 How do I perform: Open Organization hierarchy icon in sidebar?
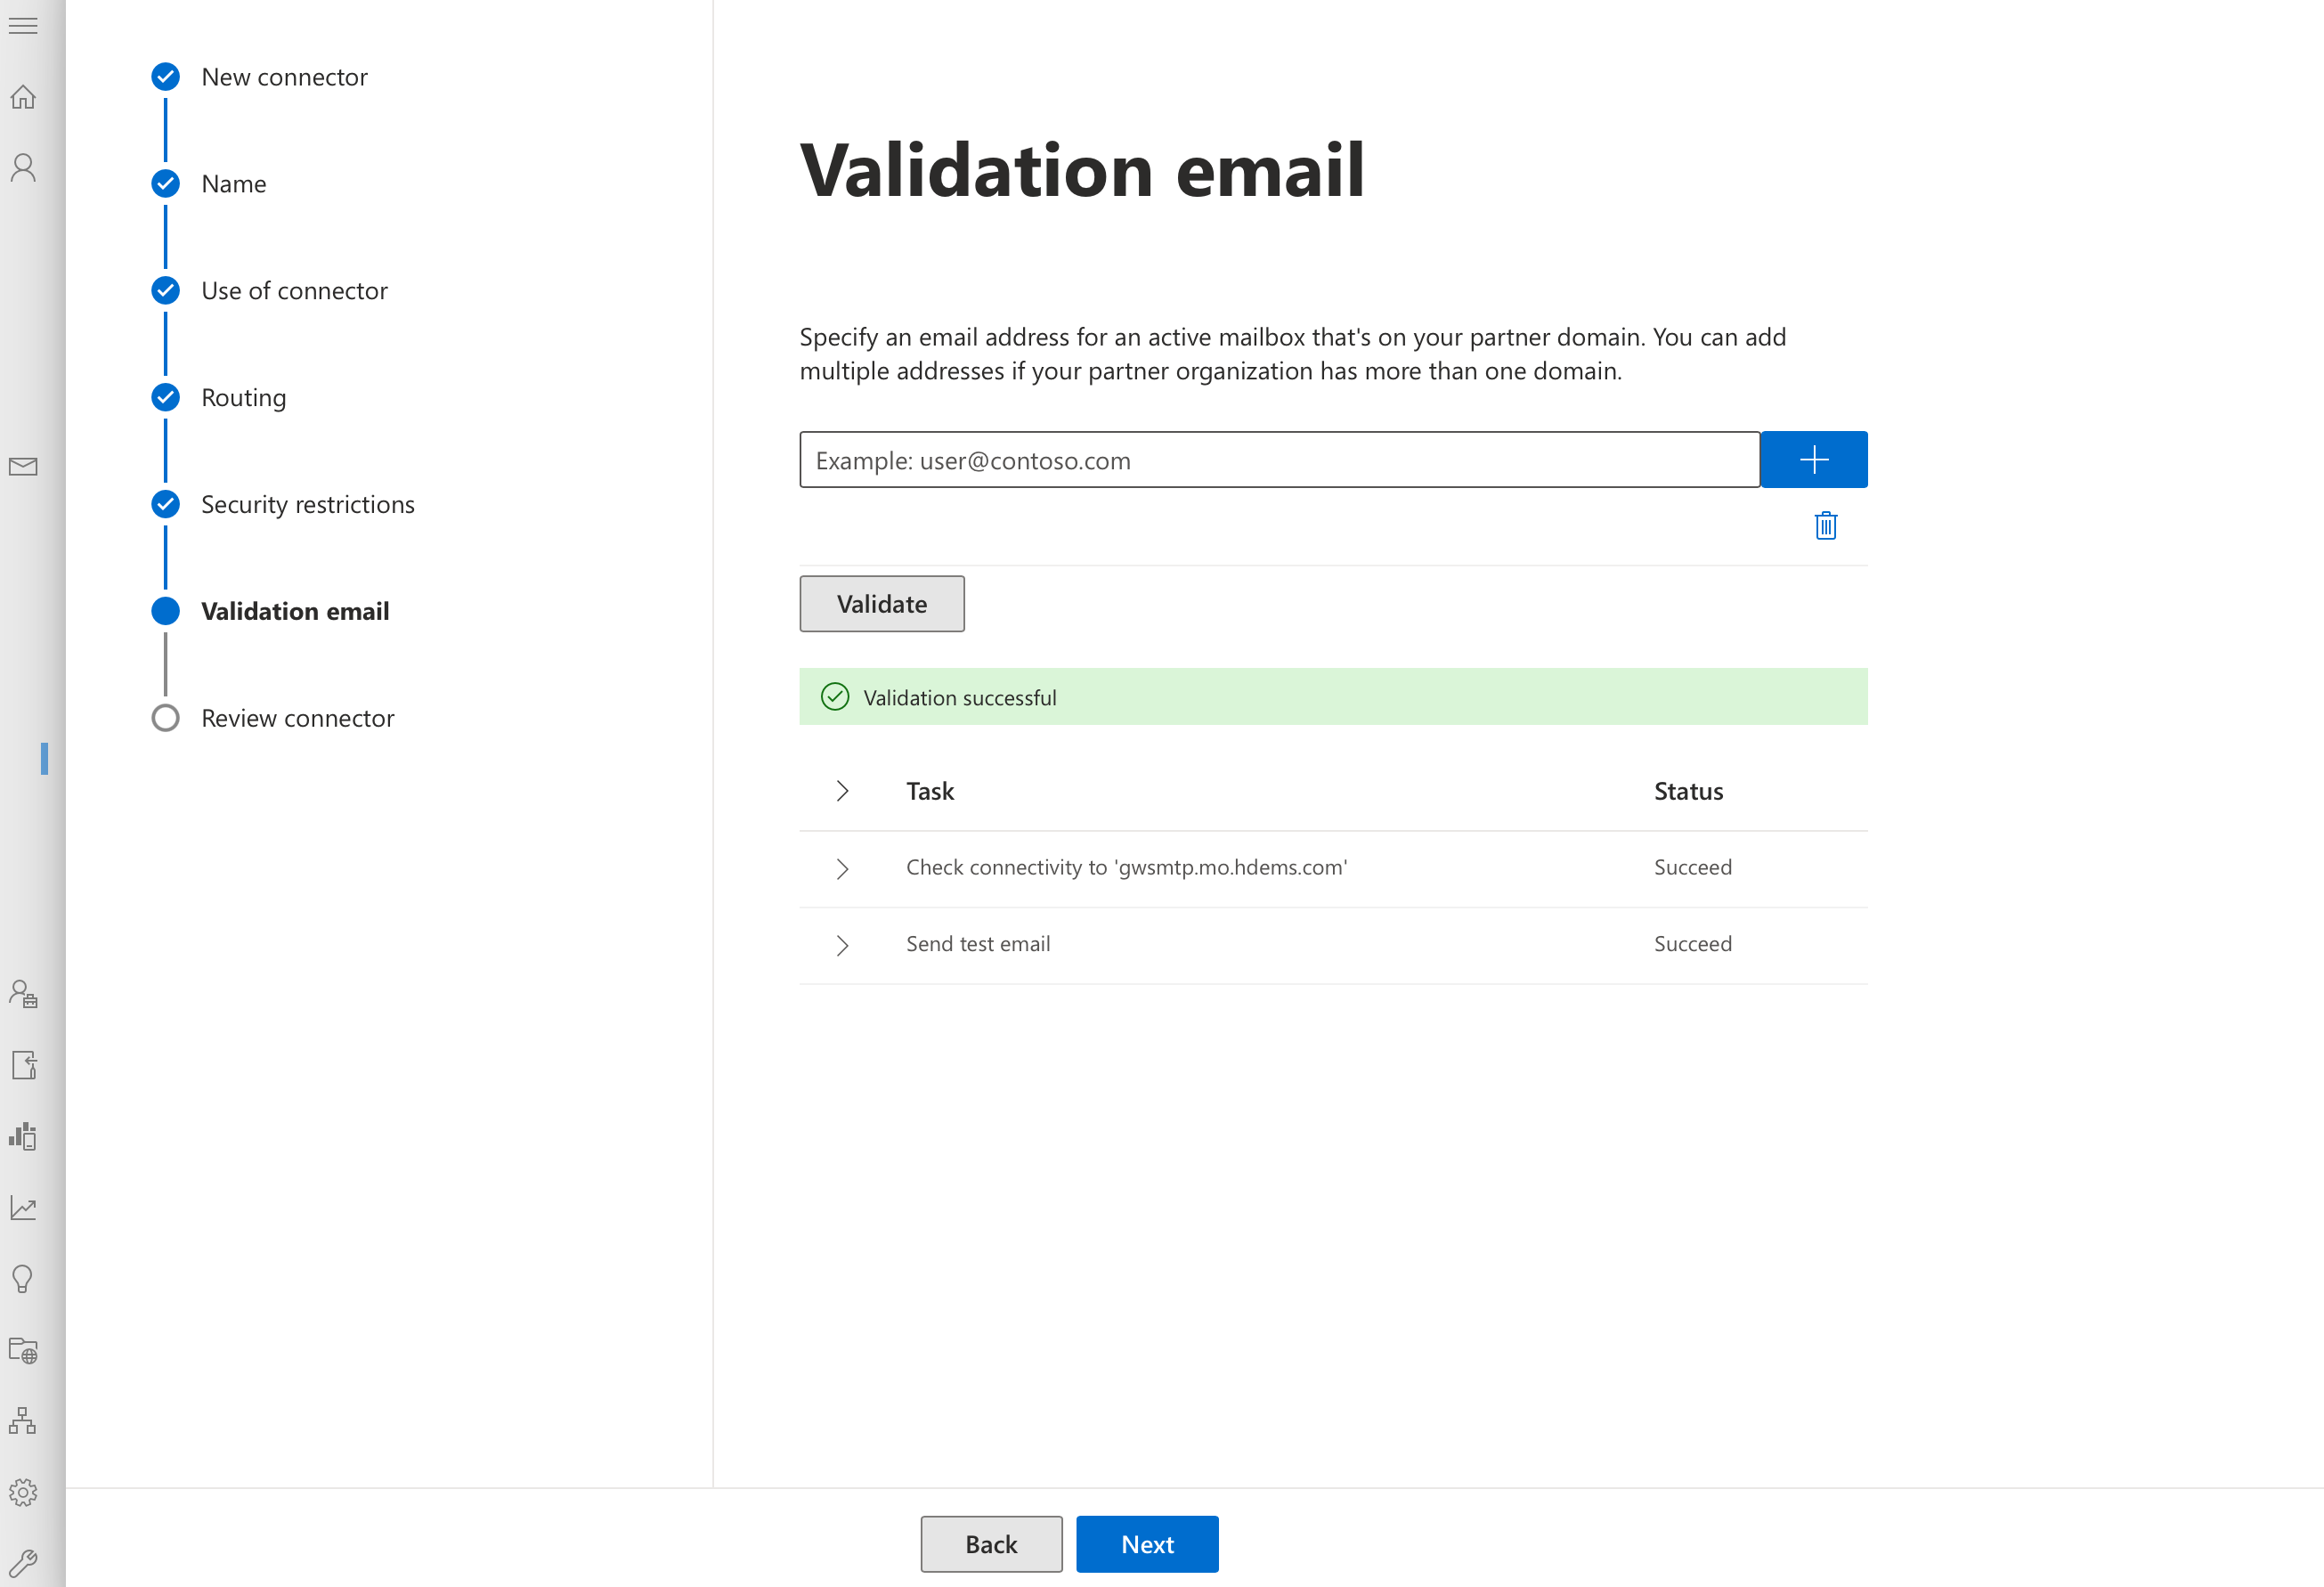[23, 1421]
